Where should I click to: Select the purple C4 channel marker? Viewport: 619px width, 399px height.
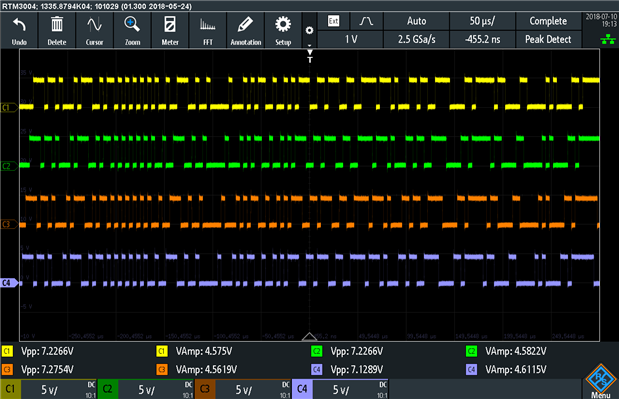coord(9,283)
